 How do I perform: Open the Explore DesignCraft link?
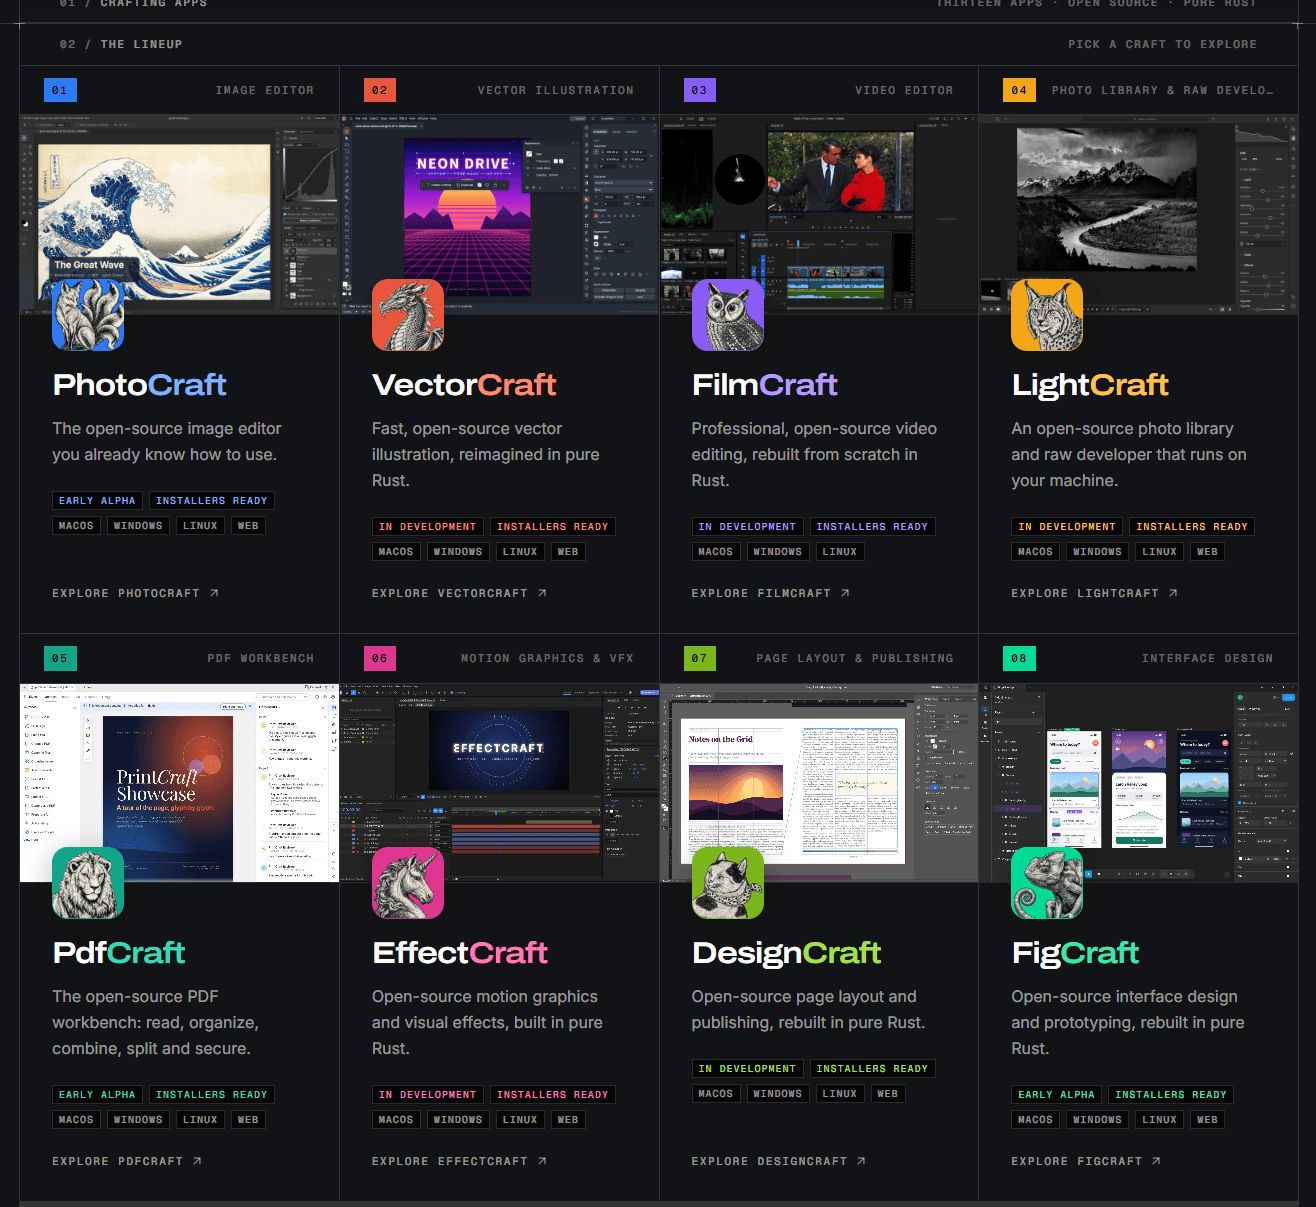pos(779,1162)
